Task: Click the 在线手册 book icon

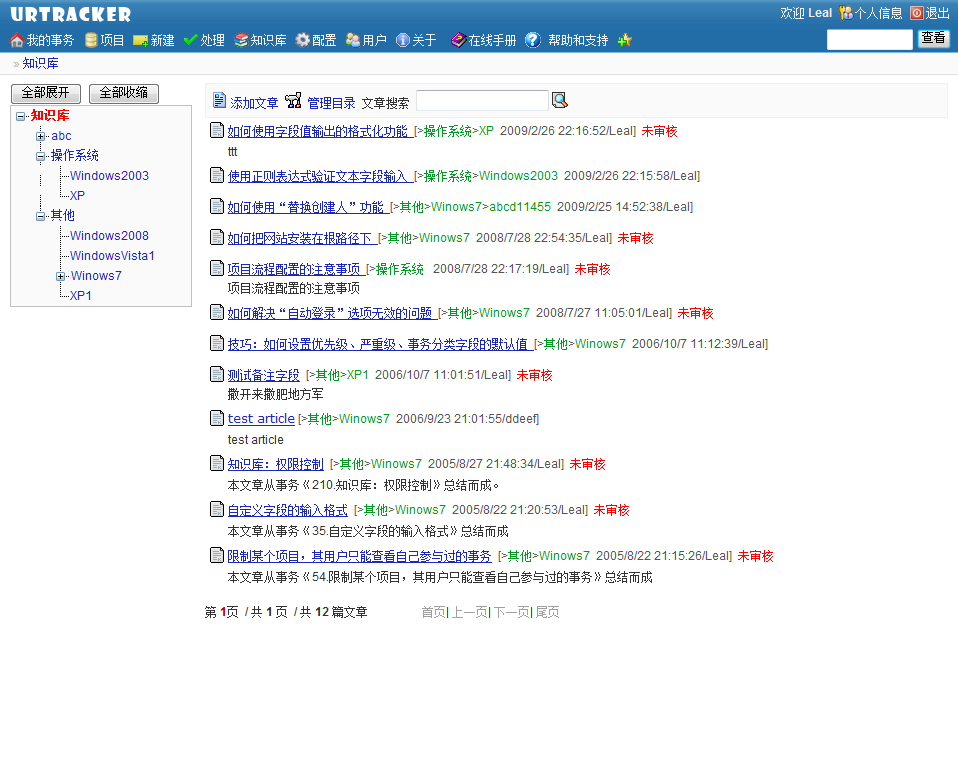Action: click(458, 40)
